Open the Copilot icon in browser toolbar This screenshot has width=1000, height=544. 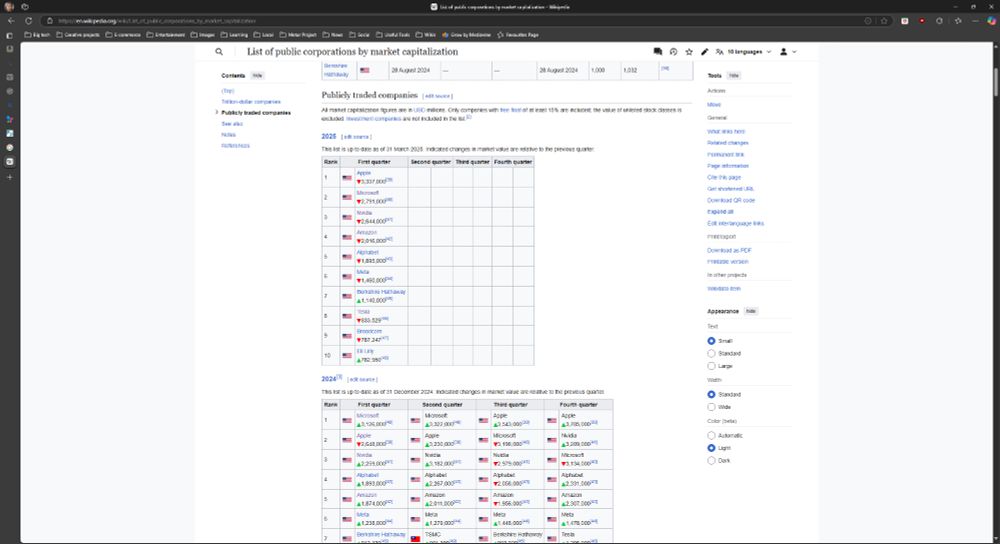tap(991, 20)
